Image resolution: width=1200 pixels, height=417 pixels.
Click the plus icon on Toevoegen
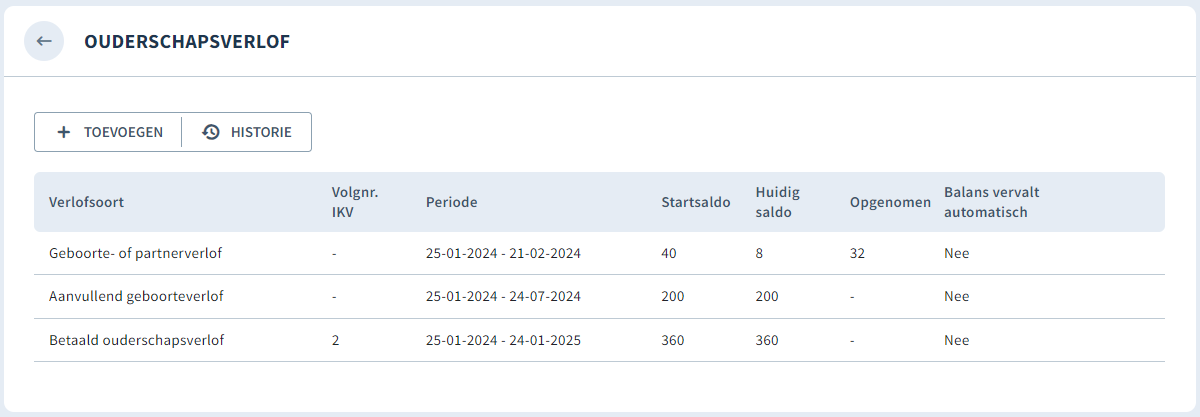pos(63,132)
